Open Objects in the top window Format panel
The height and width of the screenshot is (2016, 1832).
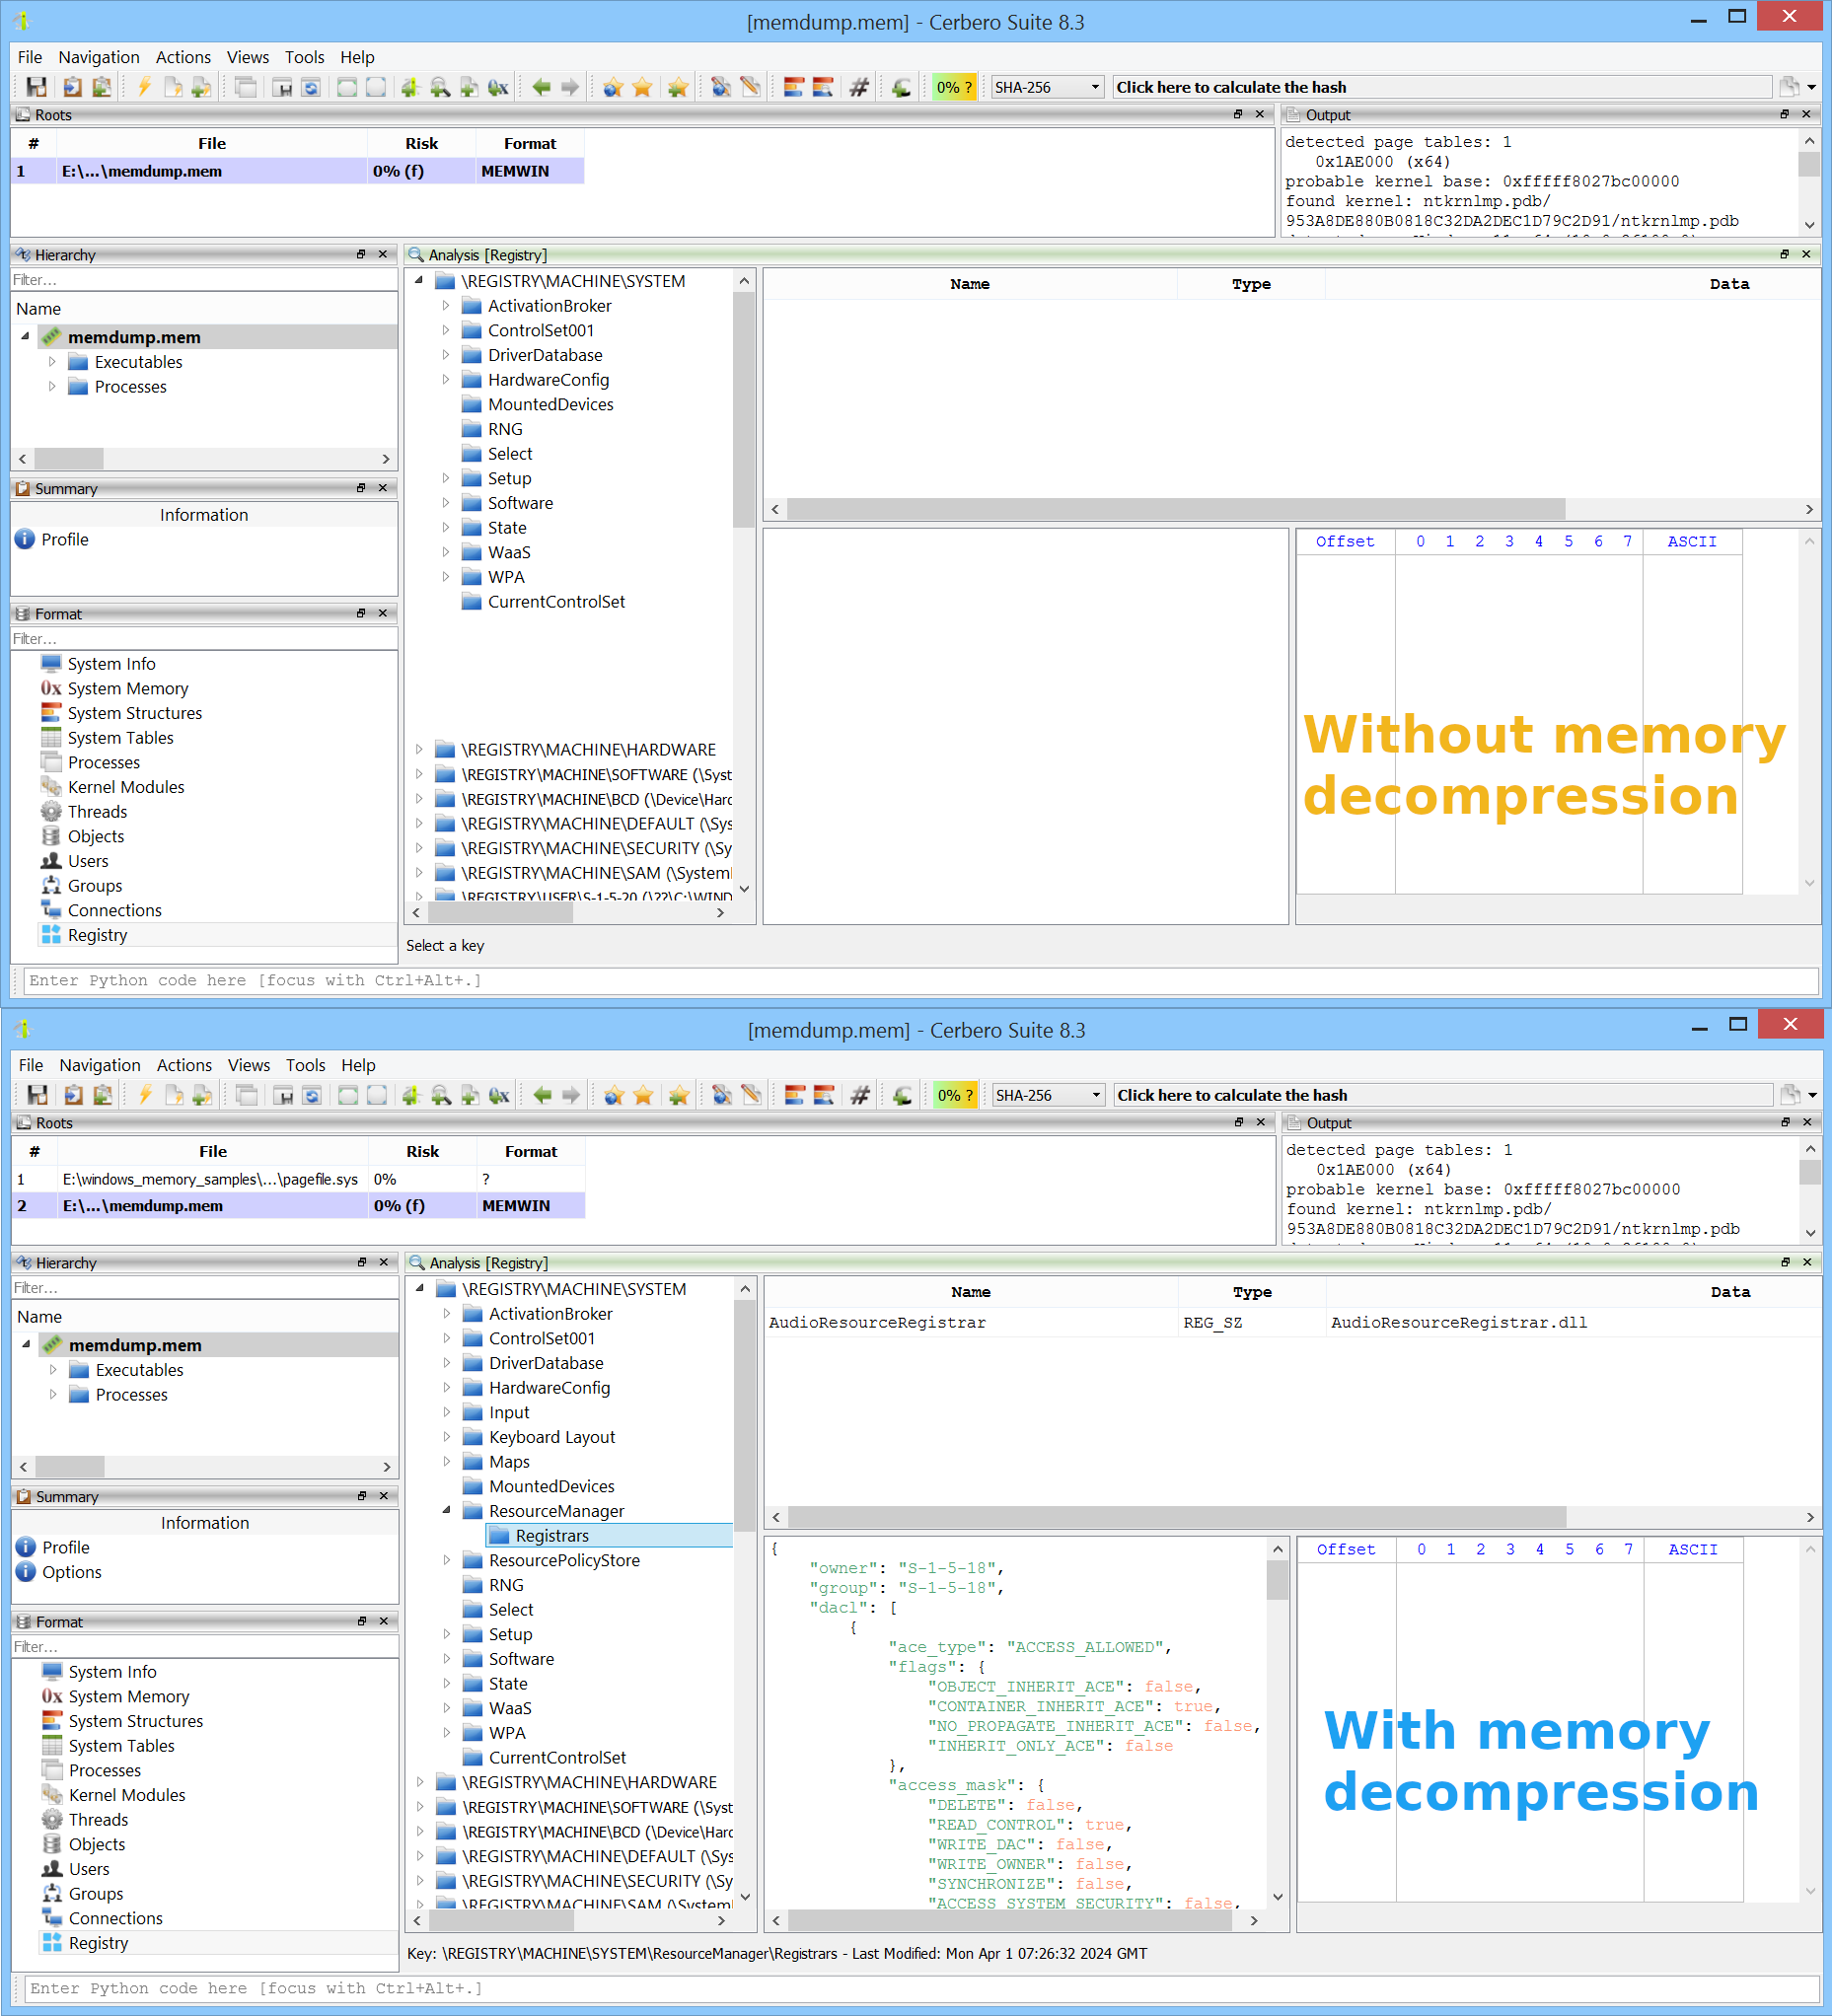coord(96,837)
